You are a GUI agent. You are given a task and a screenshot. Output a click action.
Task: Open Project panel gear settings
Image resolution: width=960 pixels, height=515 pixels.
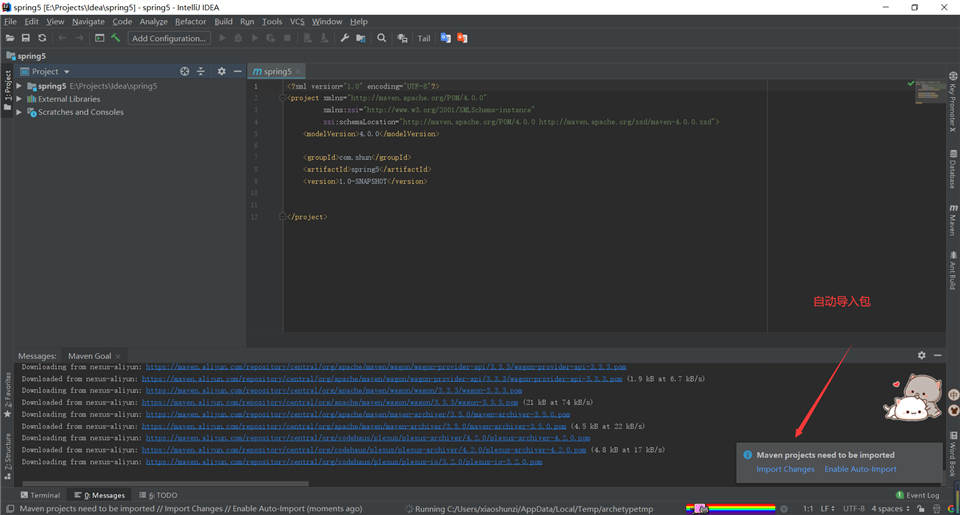(222, 72)
